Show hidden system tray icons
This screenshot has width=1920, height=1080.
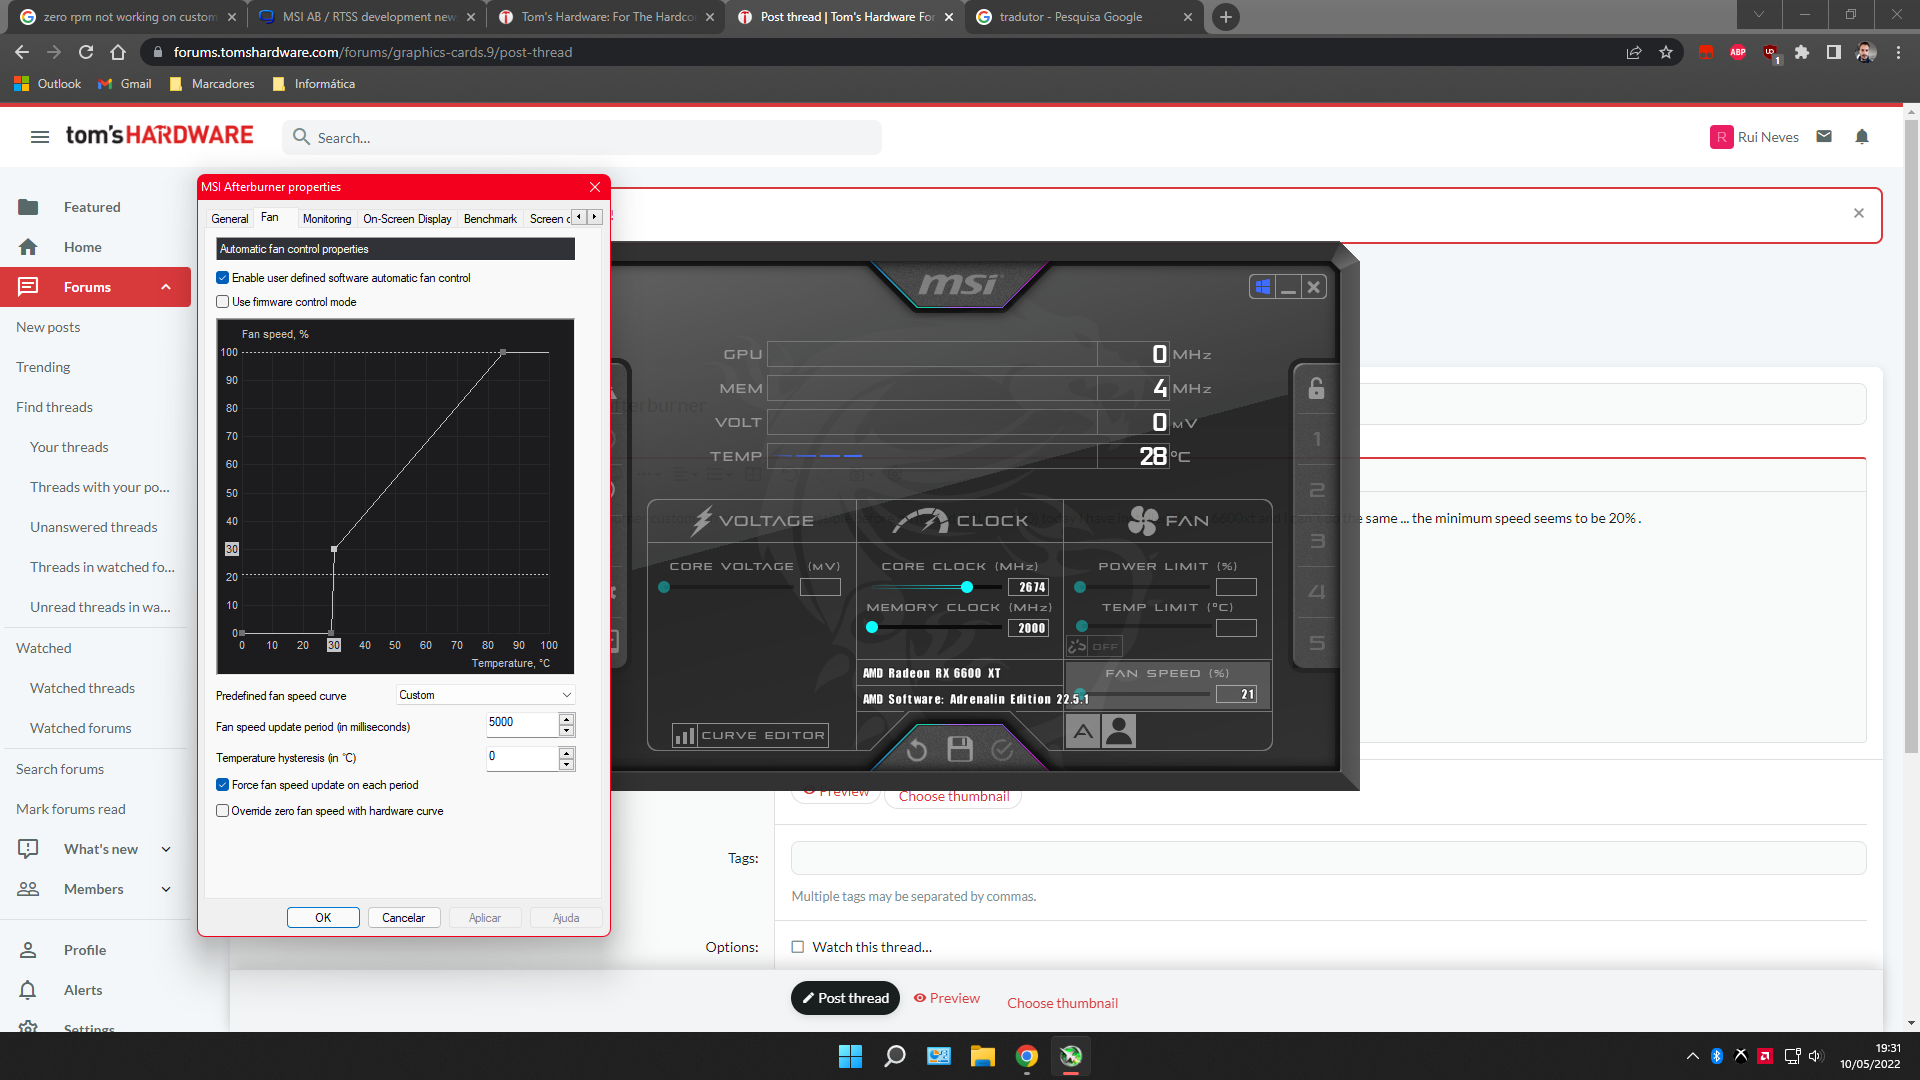tap(1692, 1056)
